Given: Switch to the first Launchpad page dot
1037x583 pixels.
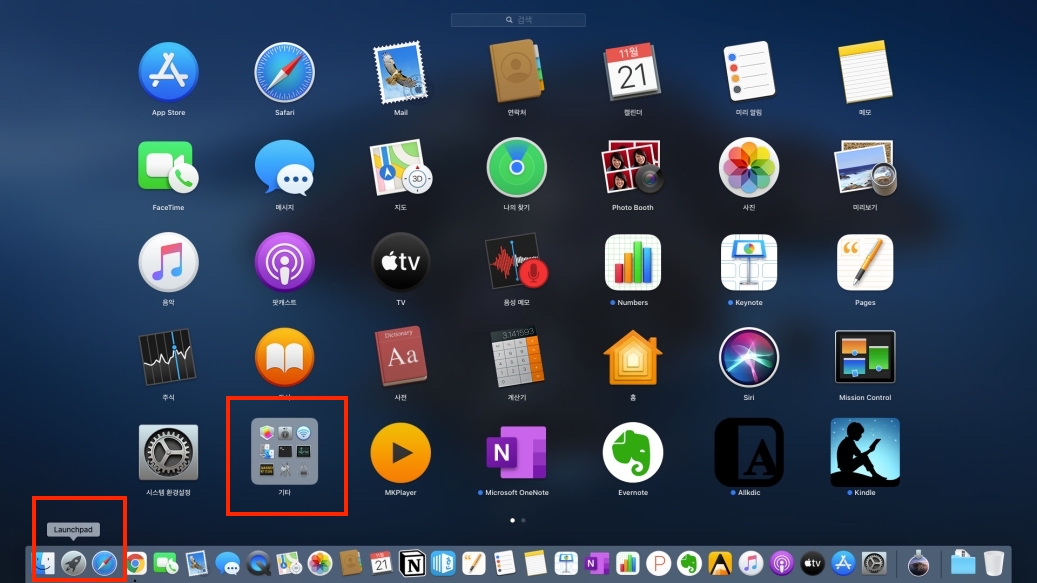Looking at the screenshot, I should pos(513,520).
